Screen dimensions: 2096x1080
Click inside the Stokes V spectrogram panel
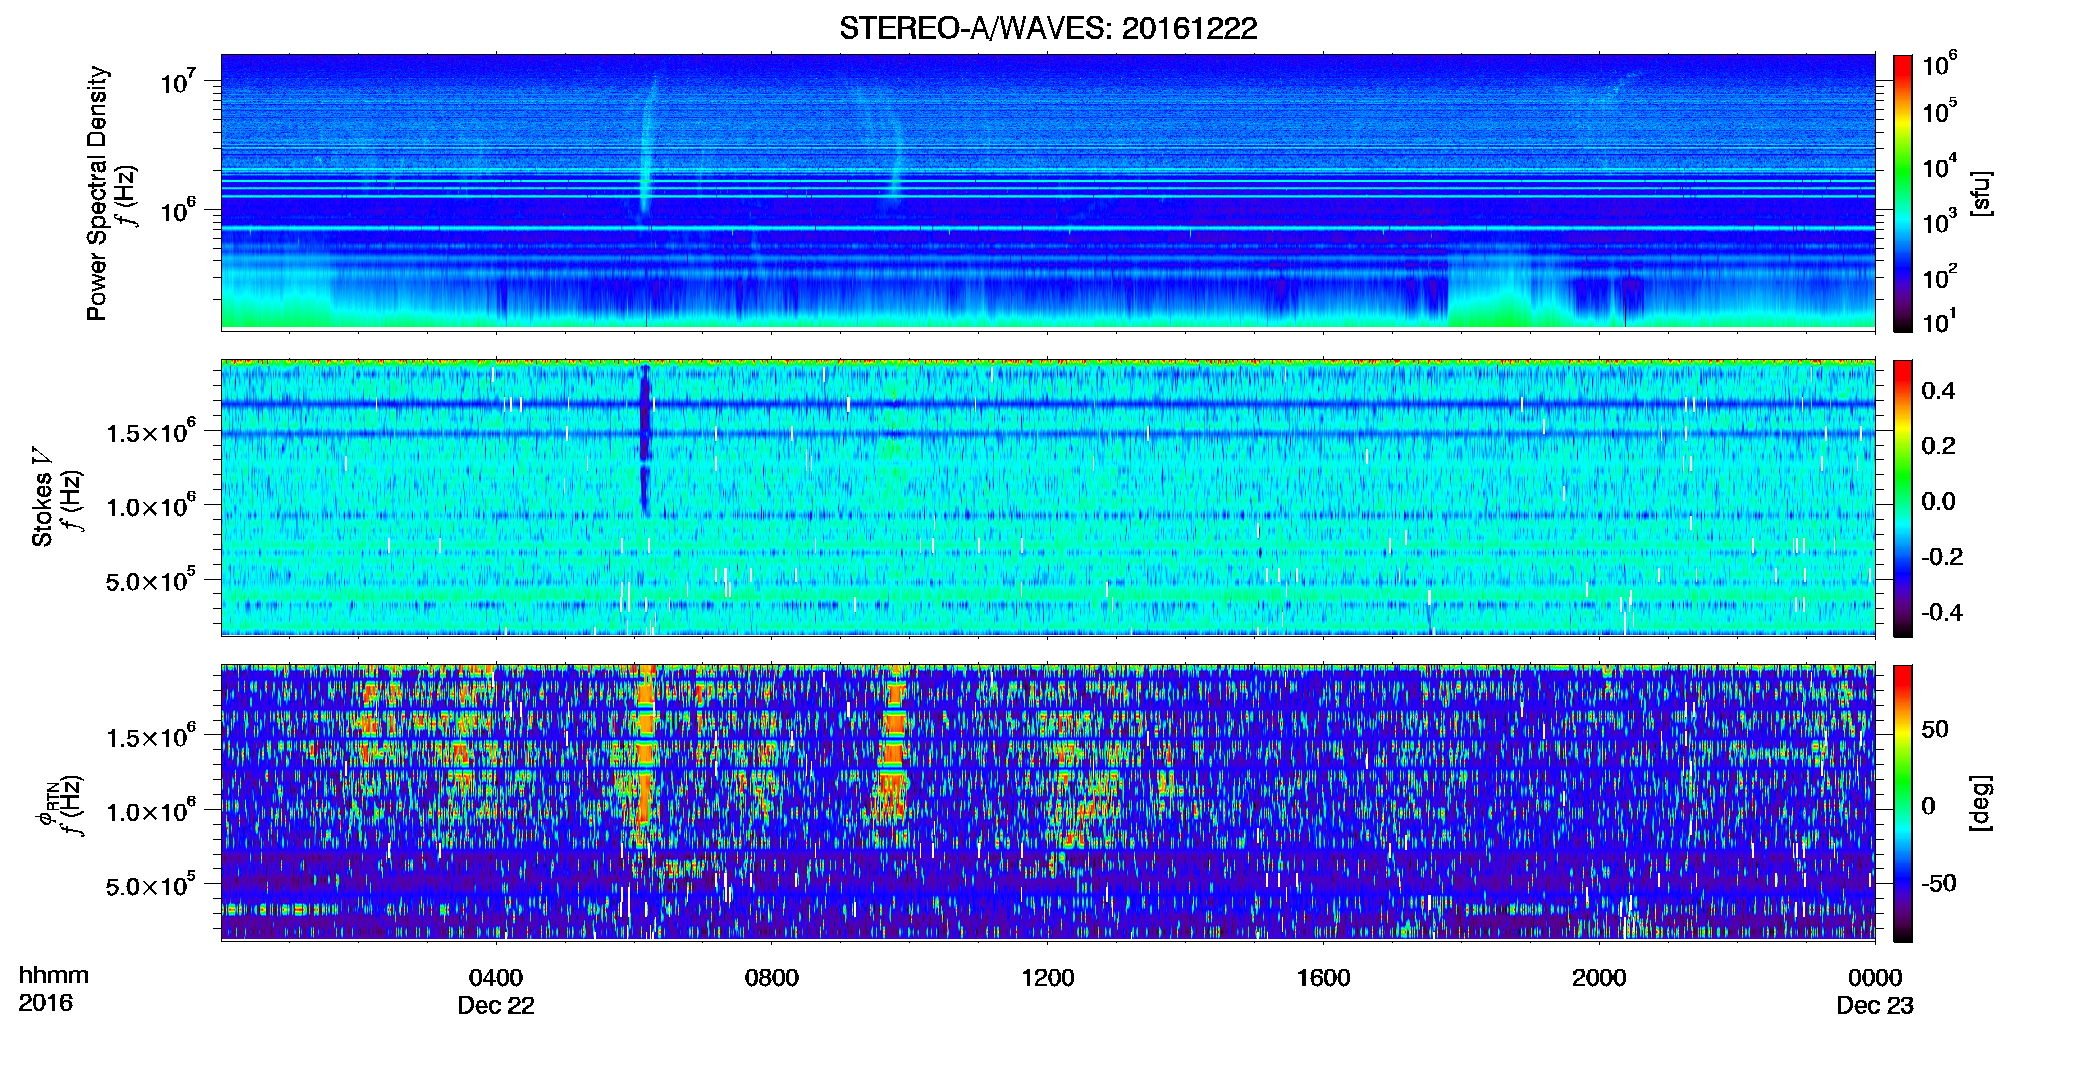click(1048, 497)
